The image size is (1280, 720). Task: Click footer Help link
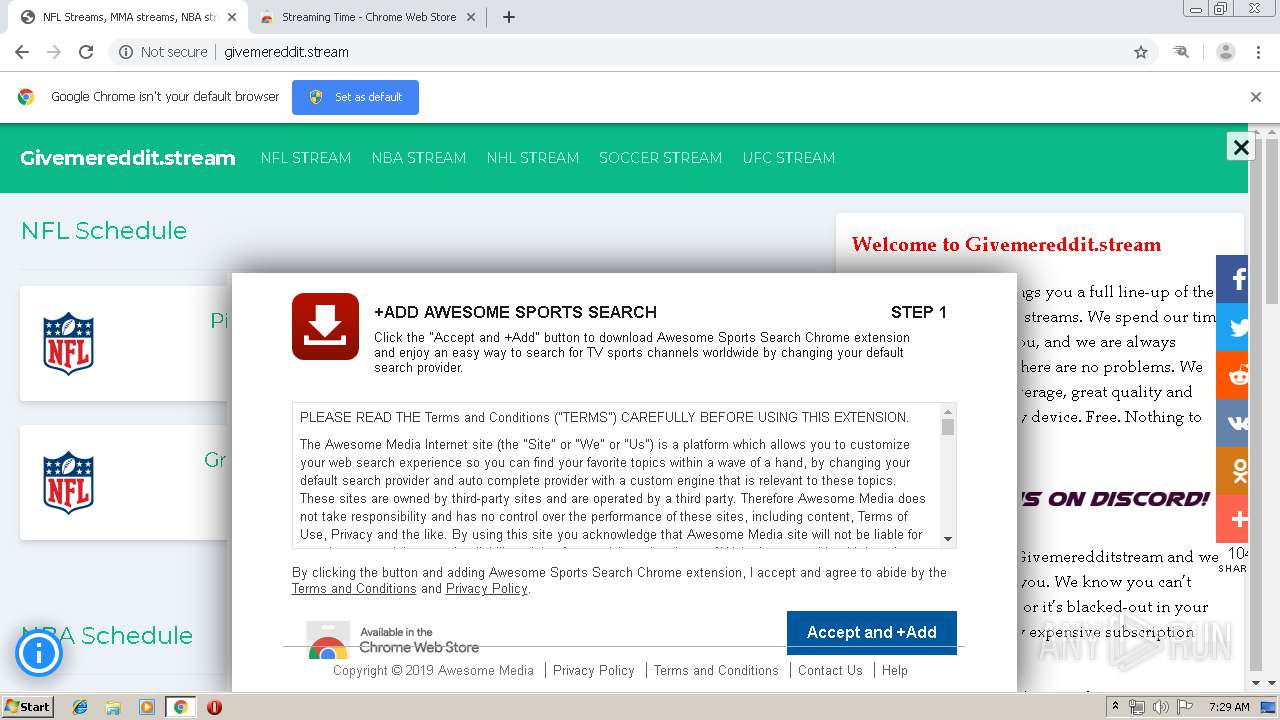click(x=895, y=670)
